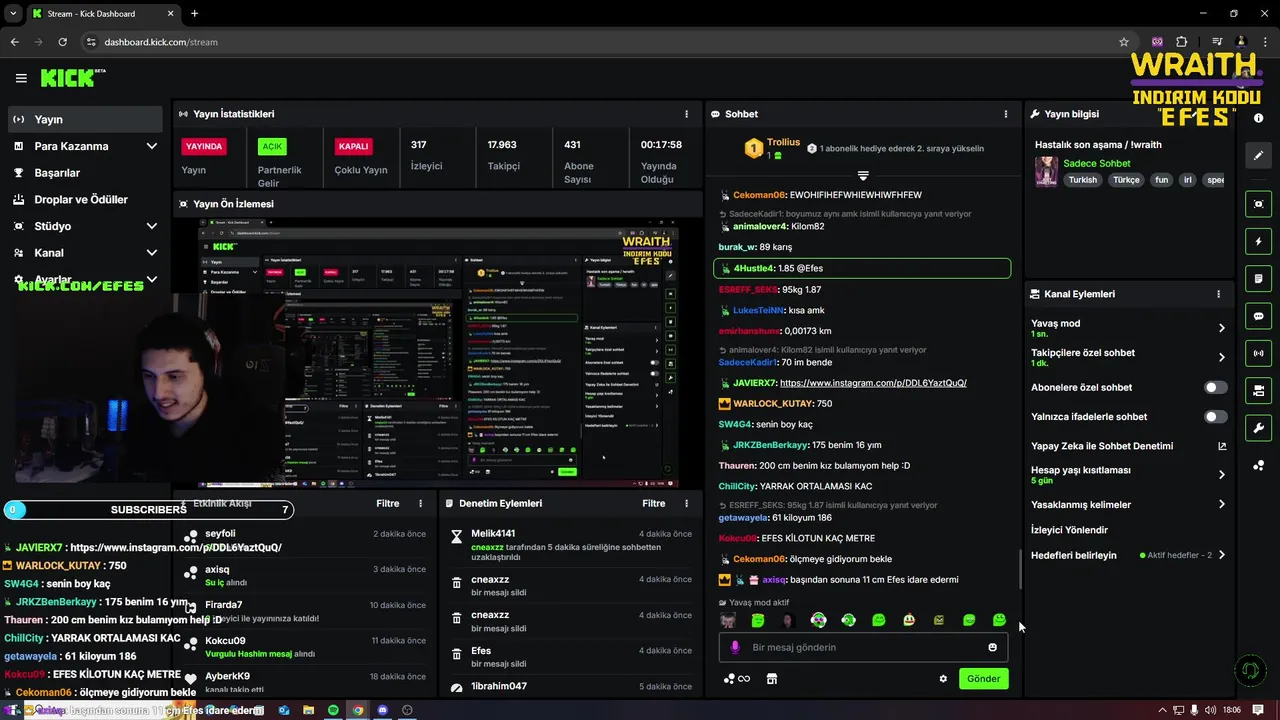This screenshot has width=1280, height=720.
Task: Click the stream preview thumbnail
Action: tap(438, 353)
